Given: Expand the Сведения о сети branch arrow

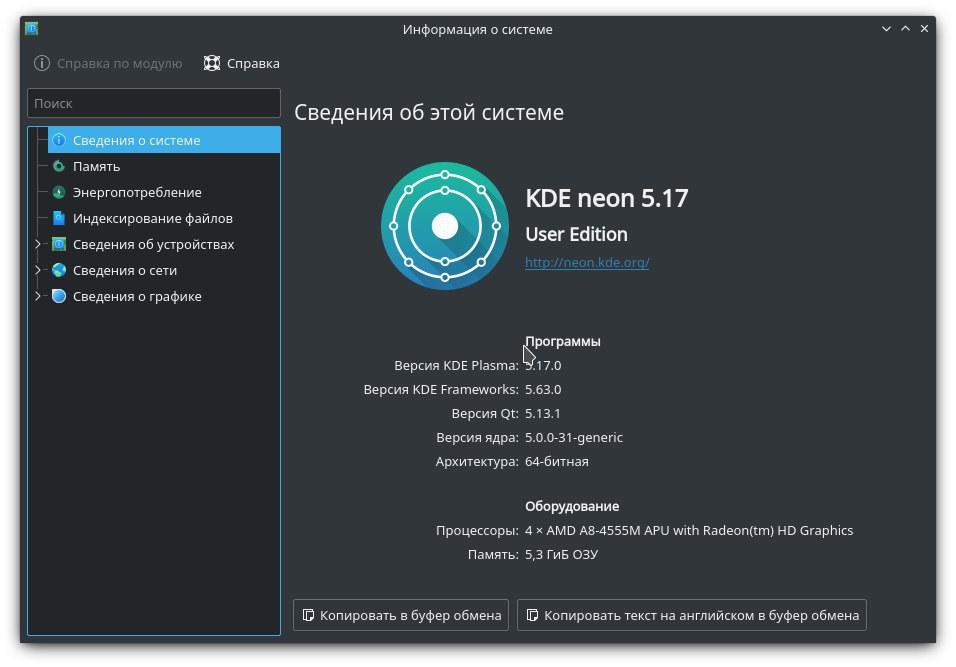Looking at the screenshot, I should tap(38, 270).
